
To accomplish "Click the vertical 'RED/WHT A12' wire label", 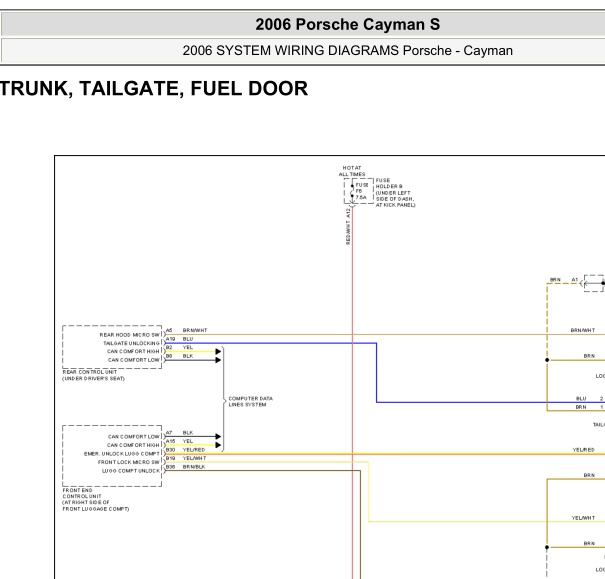I will pyautogui.click(x=348, y=226).
